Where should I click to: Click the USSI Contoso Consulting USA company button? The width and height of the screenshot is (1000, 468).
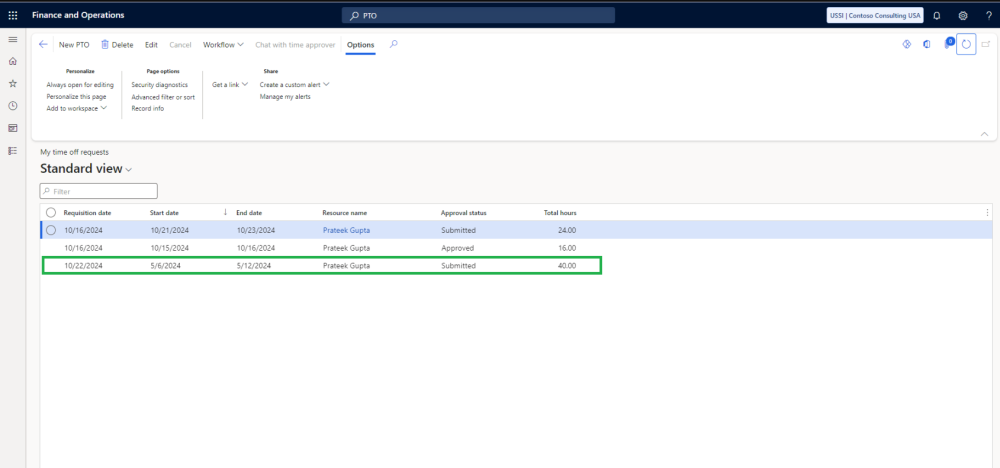(x=875, y=15)
